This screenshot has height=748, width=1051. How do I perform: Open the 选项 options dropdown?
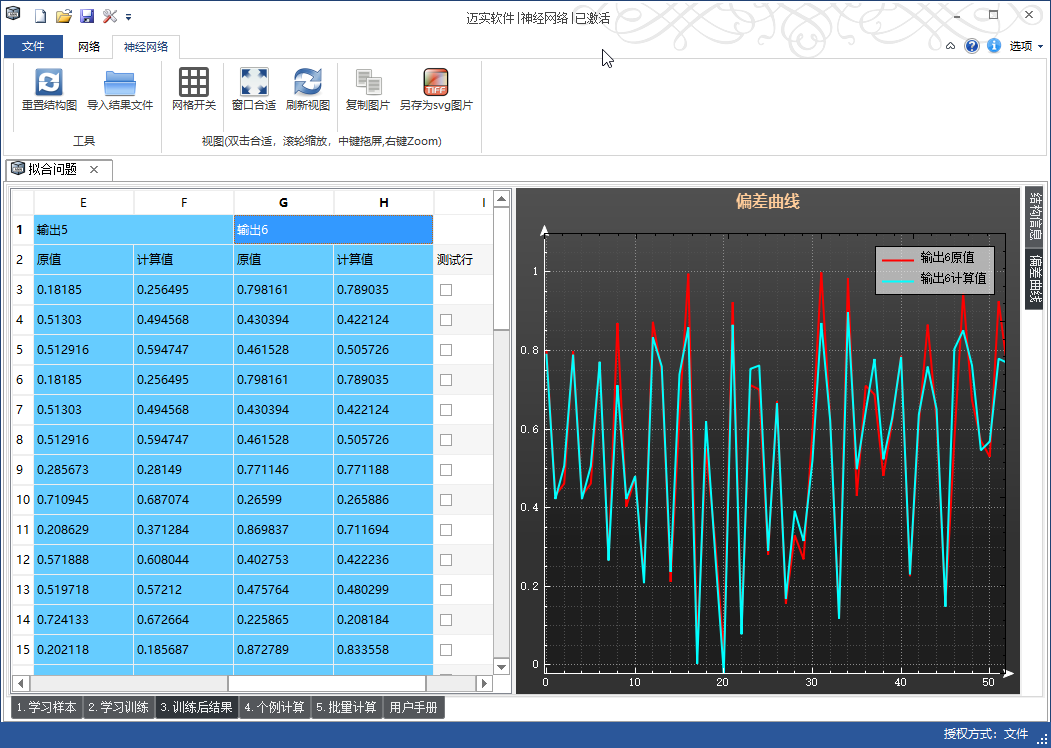coord(1025,46)
